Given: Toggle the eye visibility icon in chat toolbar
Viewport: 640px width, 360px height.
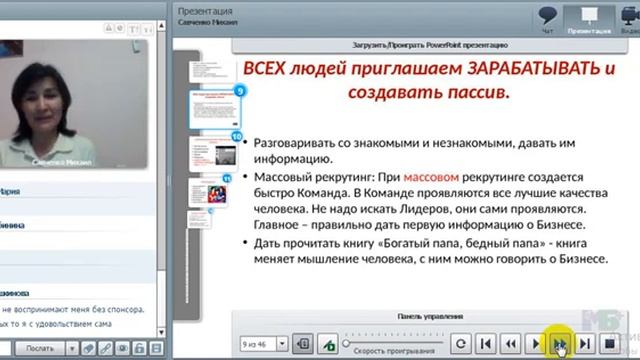Looking at the screenshot, I should pos(122,349).
